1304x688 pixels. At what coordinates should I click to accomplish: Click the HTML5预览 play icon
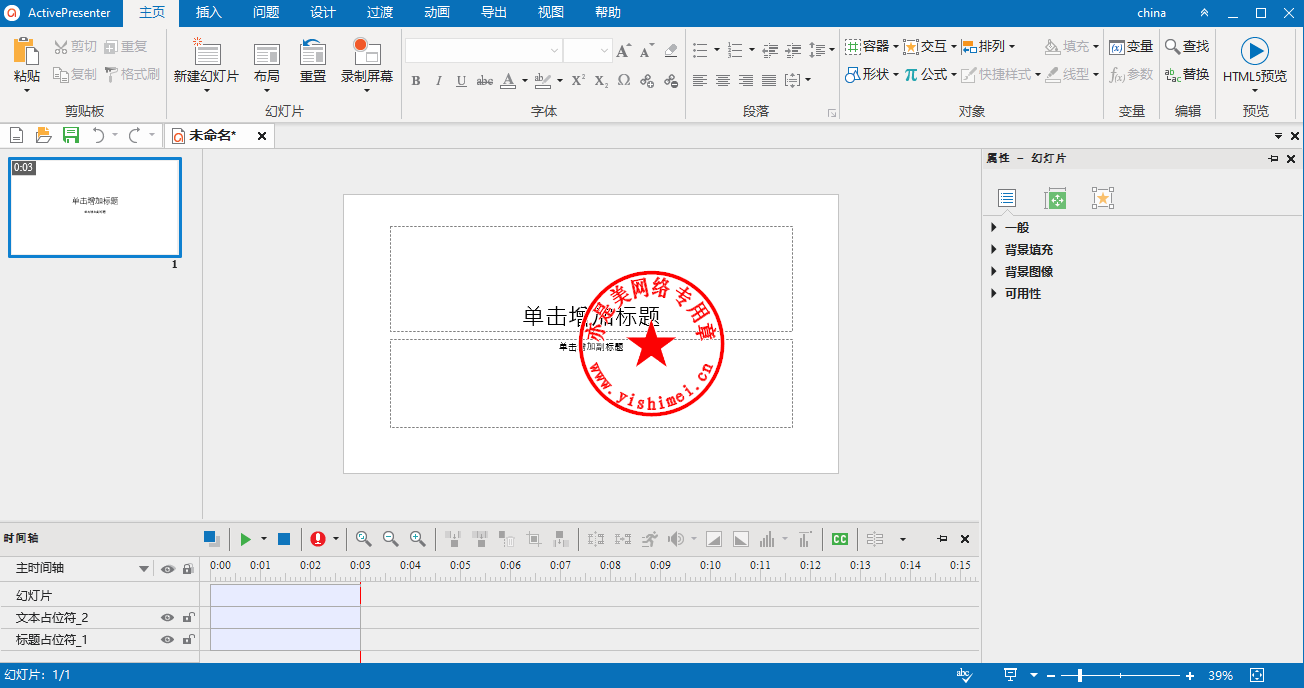[1255, 51]
